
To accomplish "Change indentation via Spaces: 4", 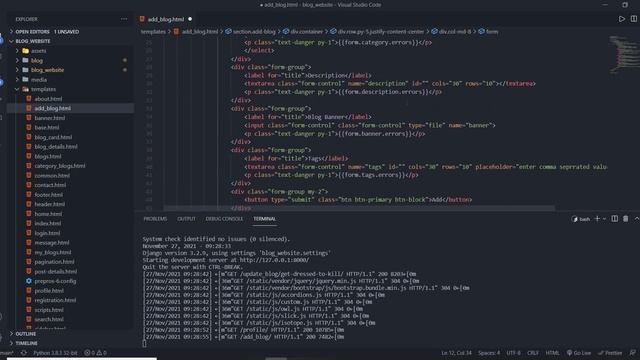I will (x=489, y=353).
